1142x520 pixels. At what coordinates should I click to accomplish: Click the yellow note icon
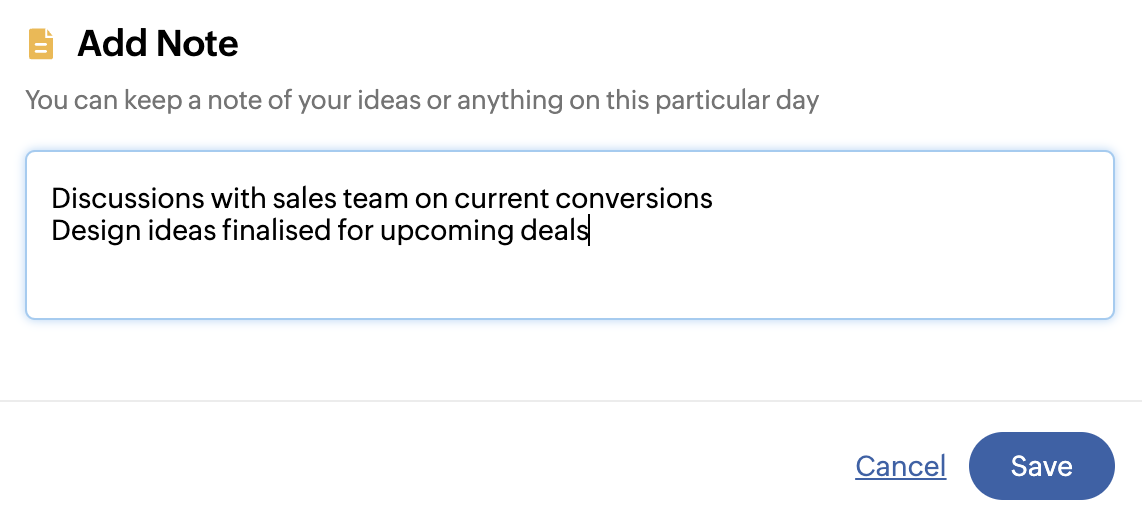pyautogui.click(x=41, y=44)
